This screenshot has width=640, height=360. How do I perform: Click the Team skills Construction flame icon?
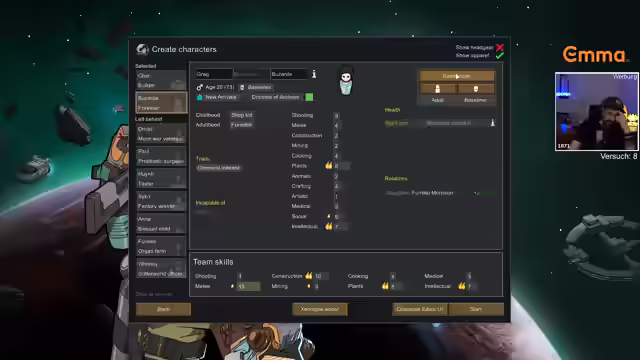309,276
